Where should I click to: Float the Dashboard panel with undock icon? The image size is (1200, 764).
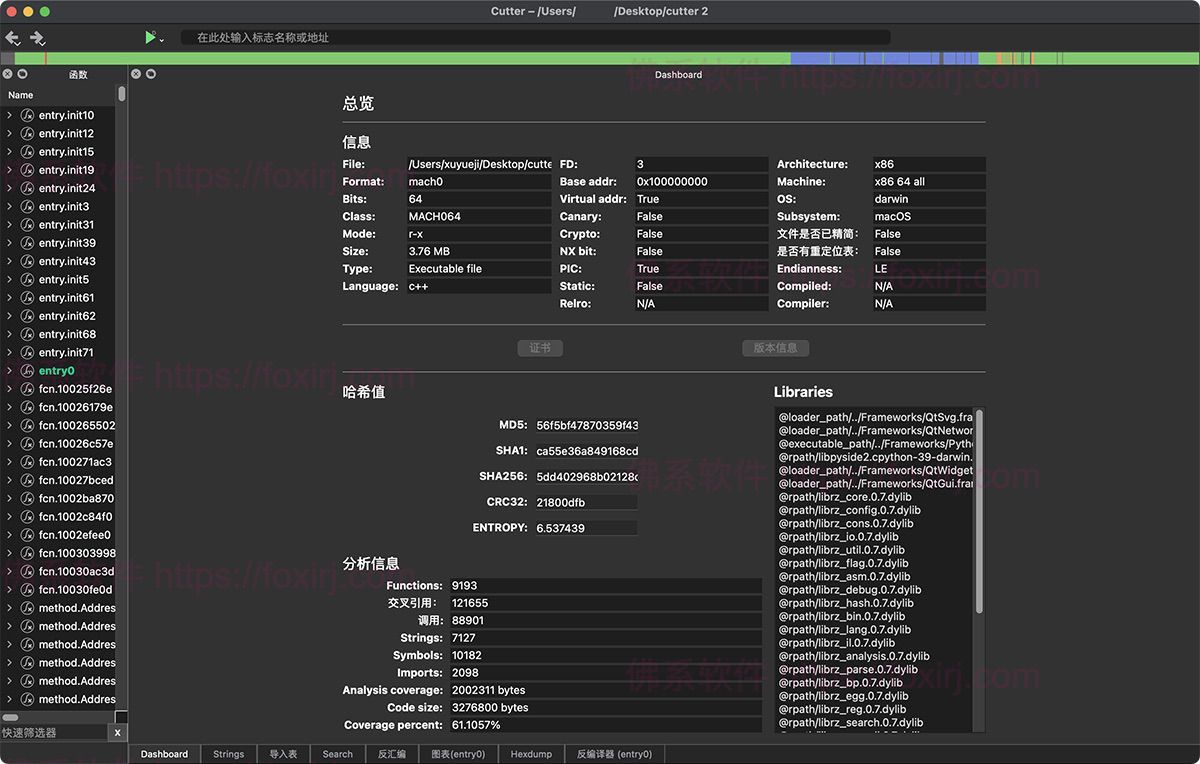click(x=151, y=74)
